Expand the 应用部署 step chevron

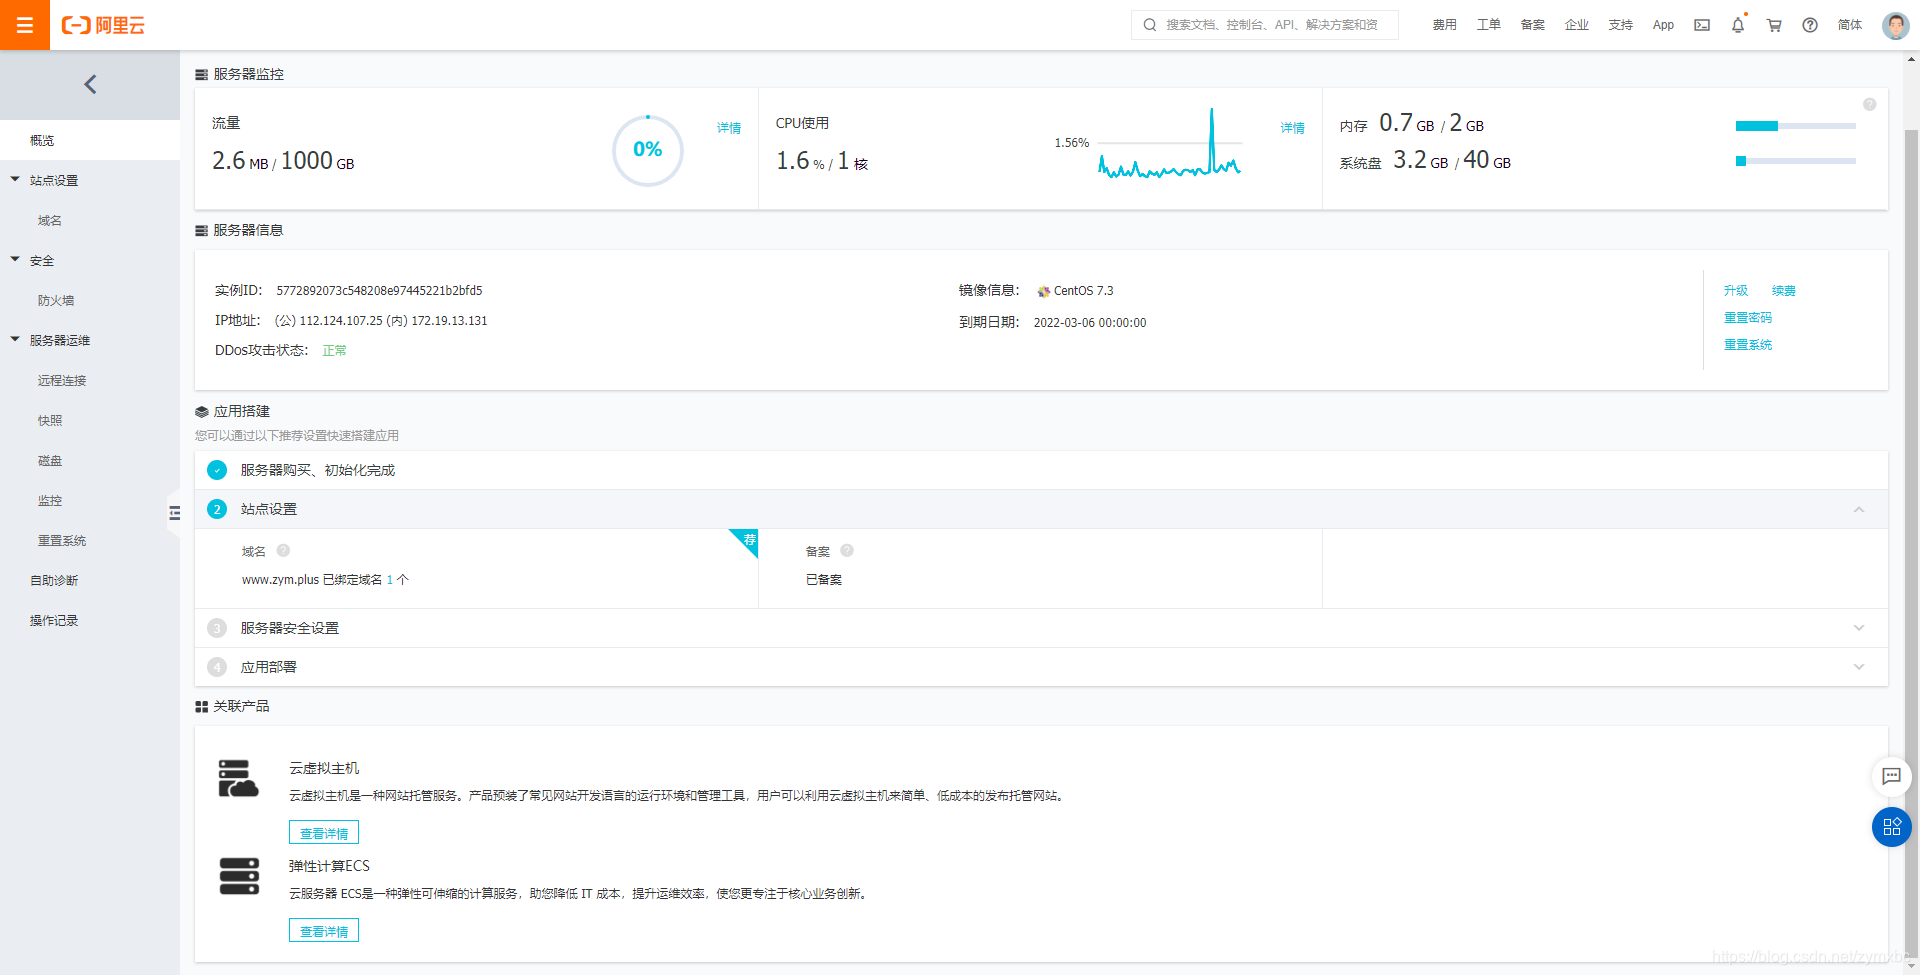coord(1859,667)
